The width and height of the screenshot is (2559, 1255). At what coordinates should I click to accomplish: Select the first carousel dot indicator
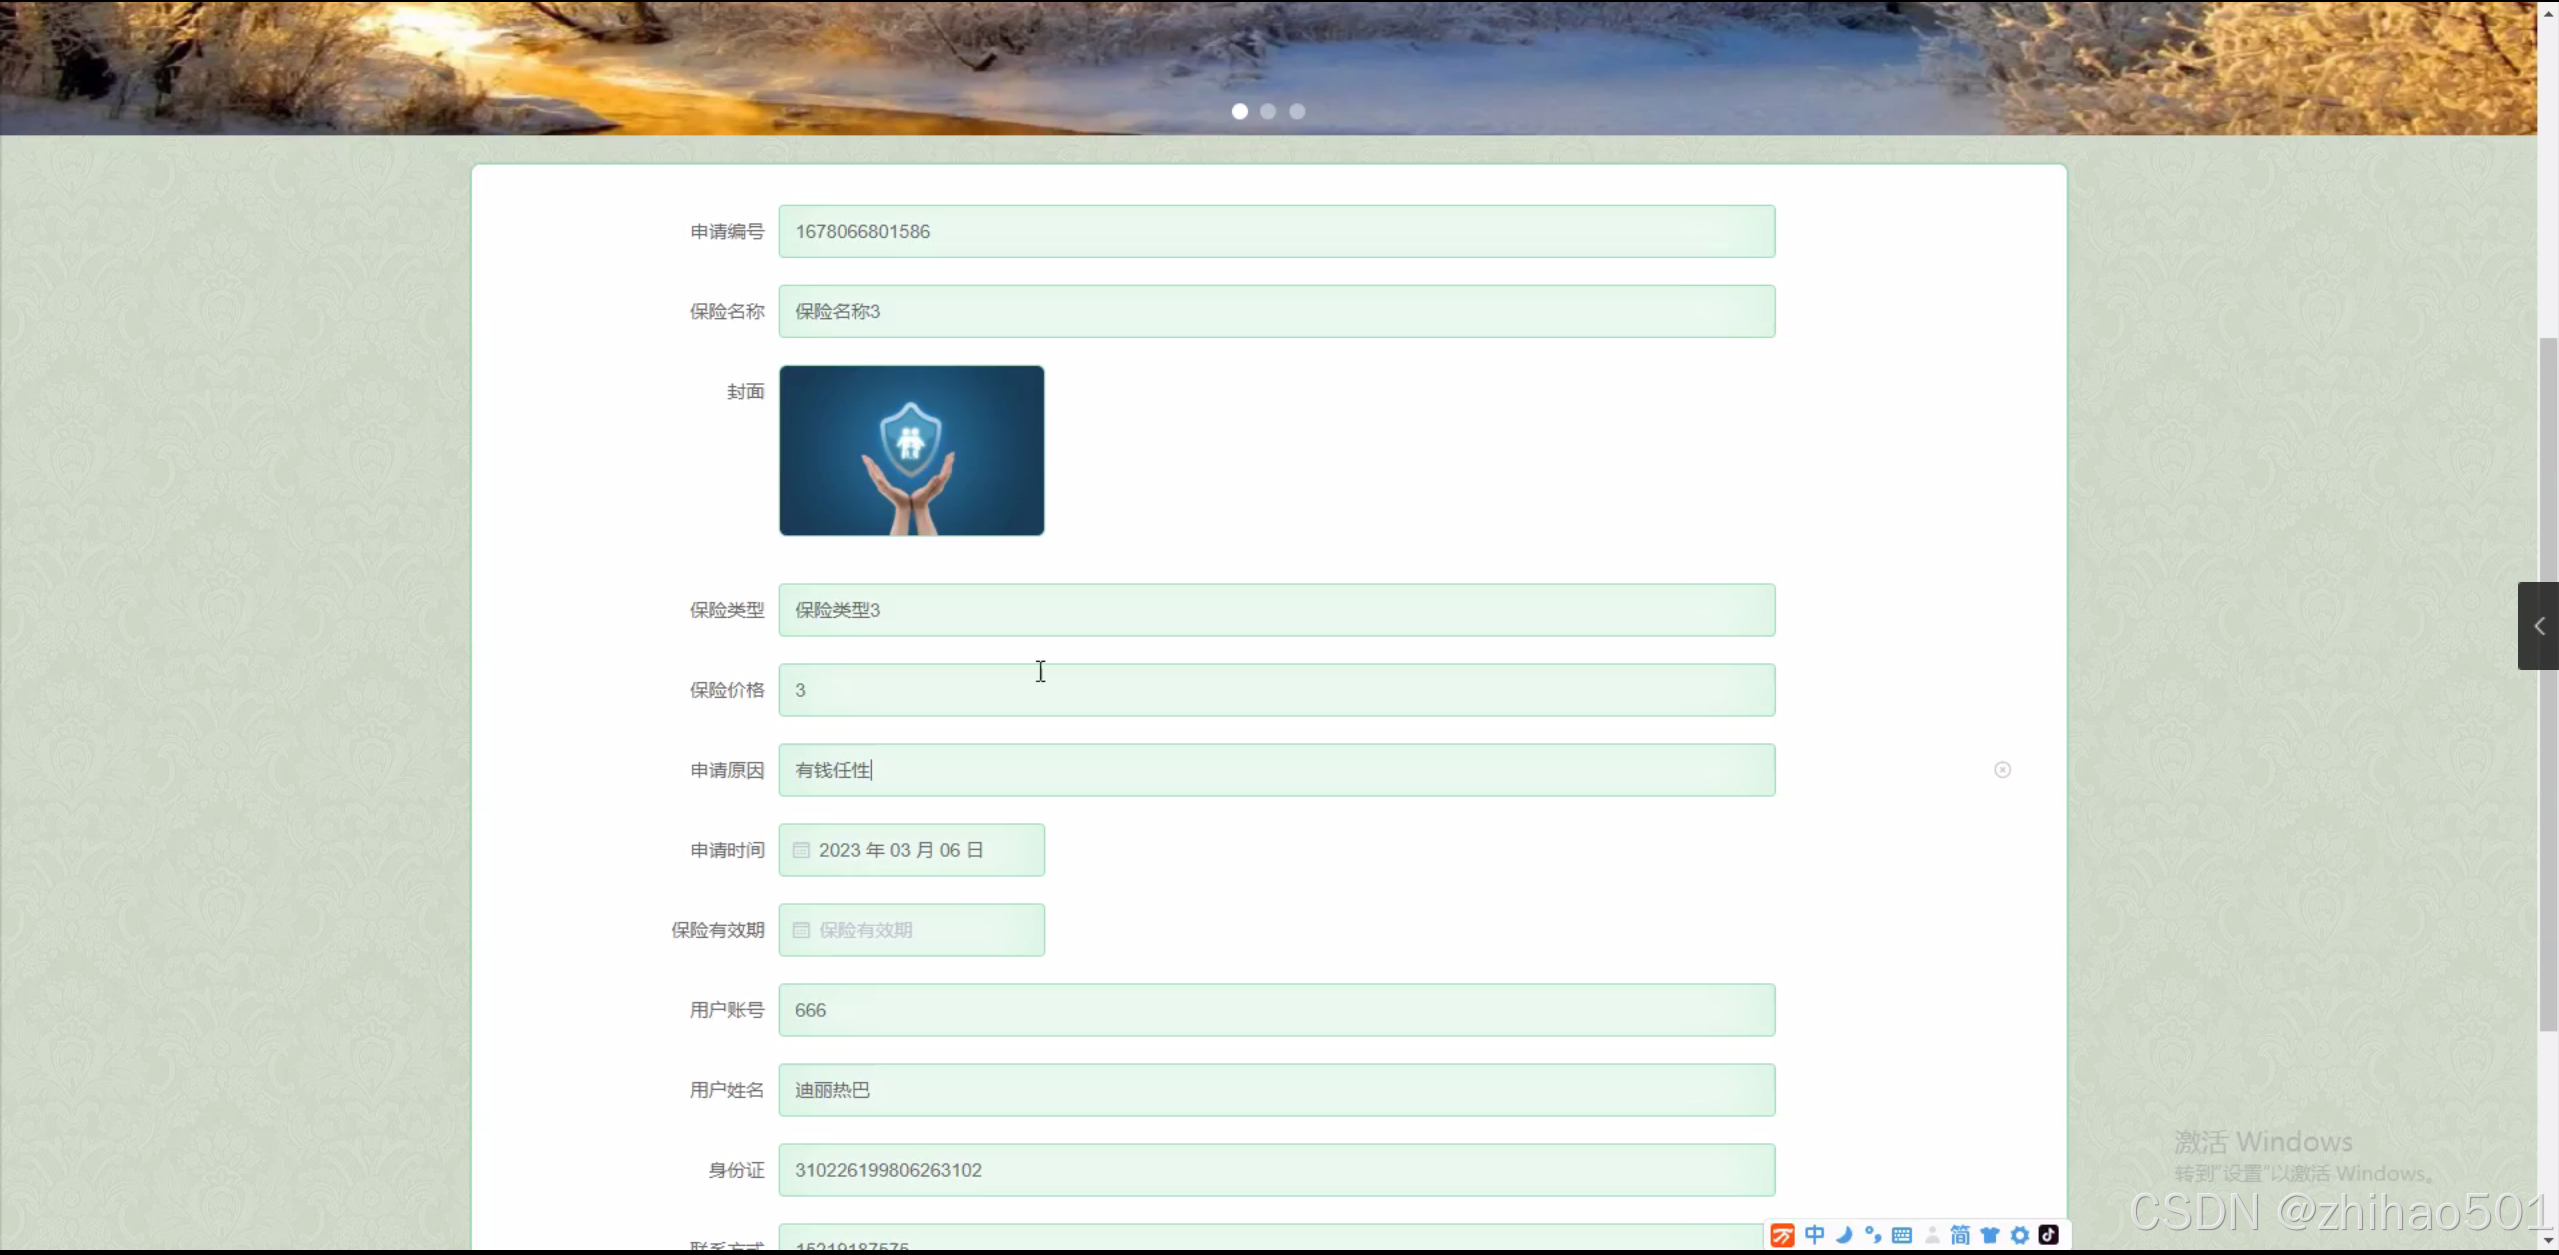pos(1238,111)
